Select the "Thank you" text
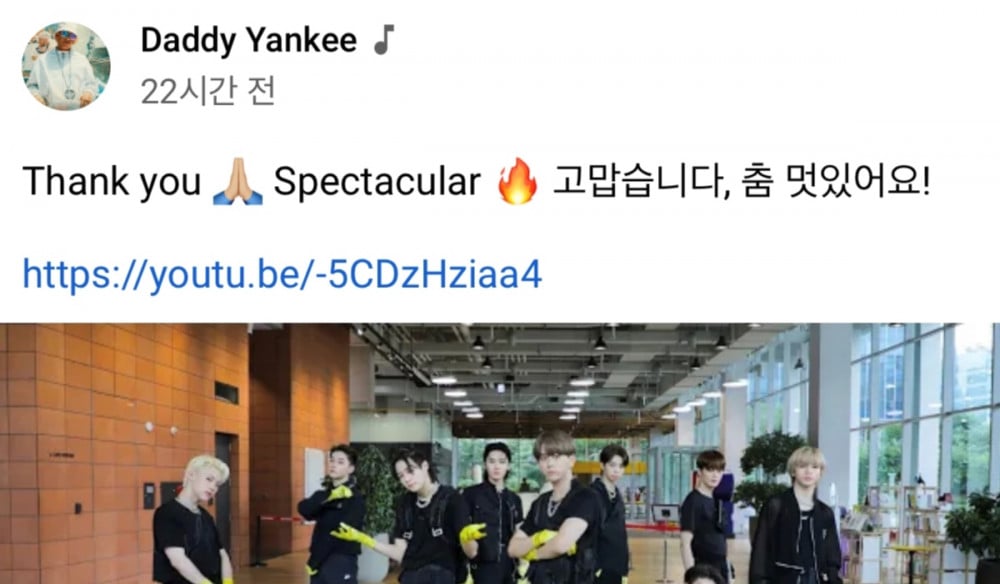 point(112,182)
